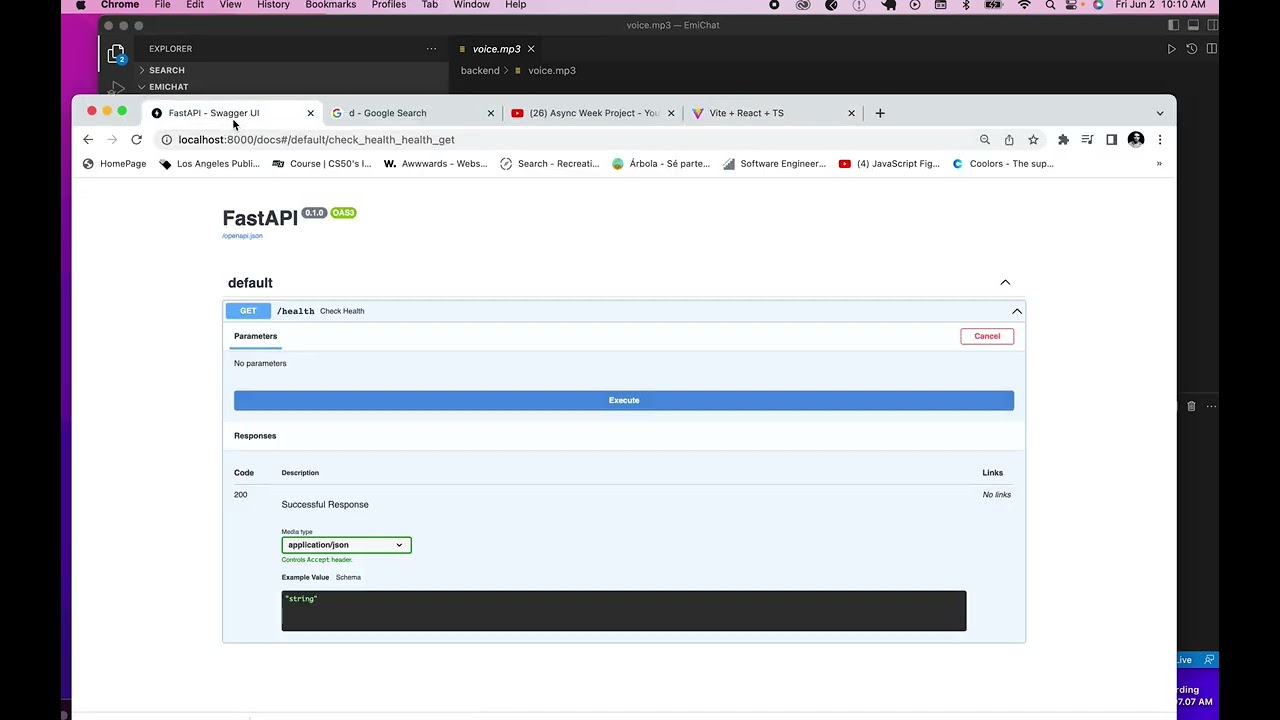Close the FastAPI Swagger UI tab
Screen dimensions: 1280x720
coord(310,113)
